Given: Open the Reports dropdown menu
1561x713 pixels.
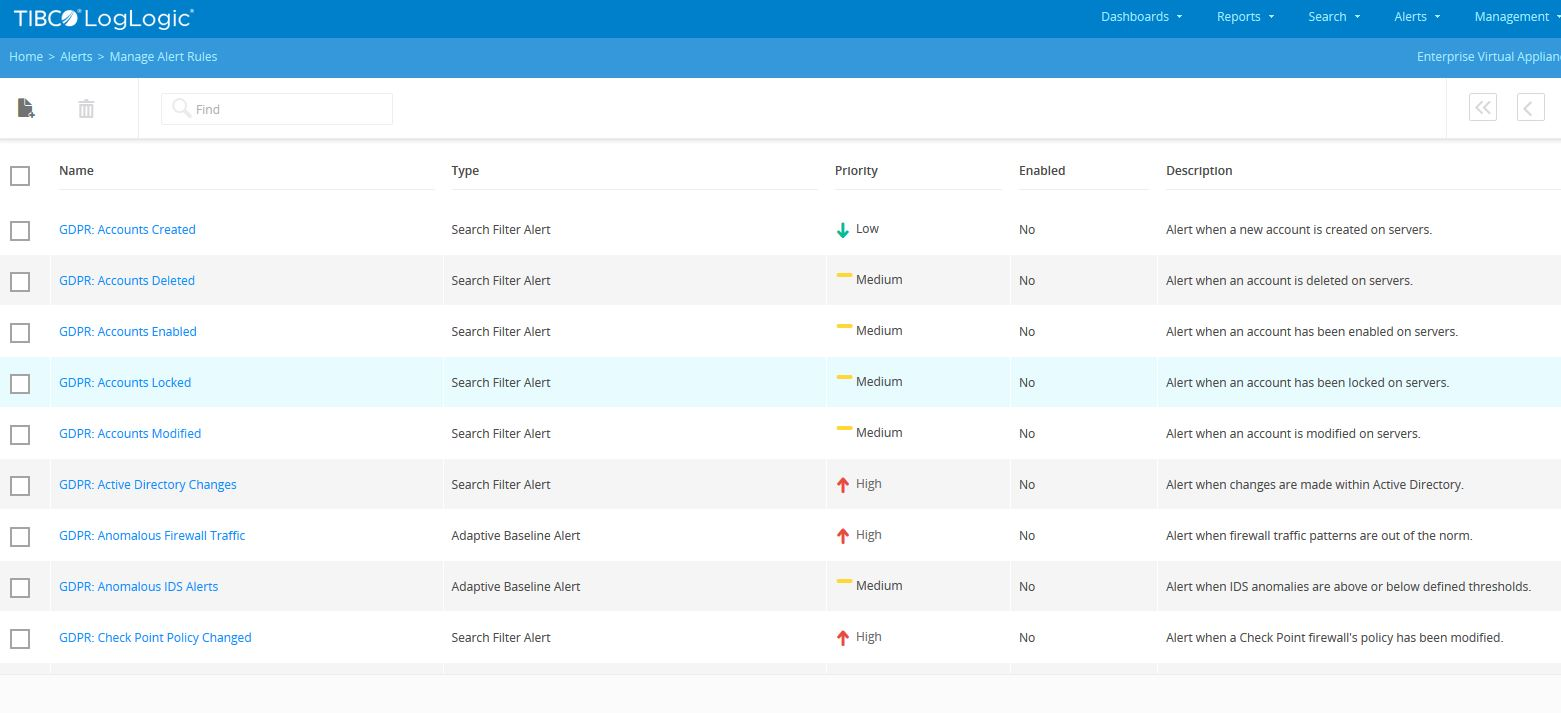Looking at the screenshot, I should click(1245, 17).
